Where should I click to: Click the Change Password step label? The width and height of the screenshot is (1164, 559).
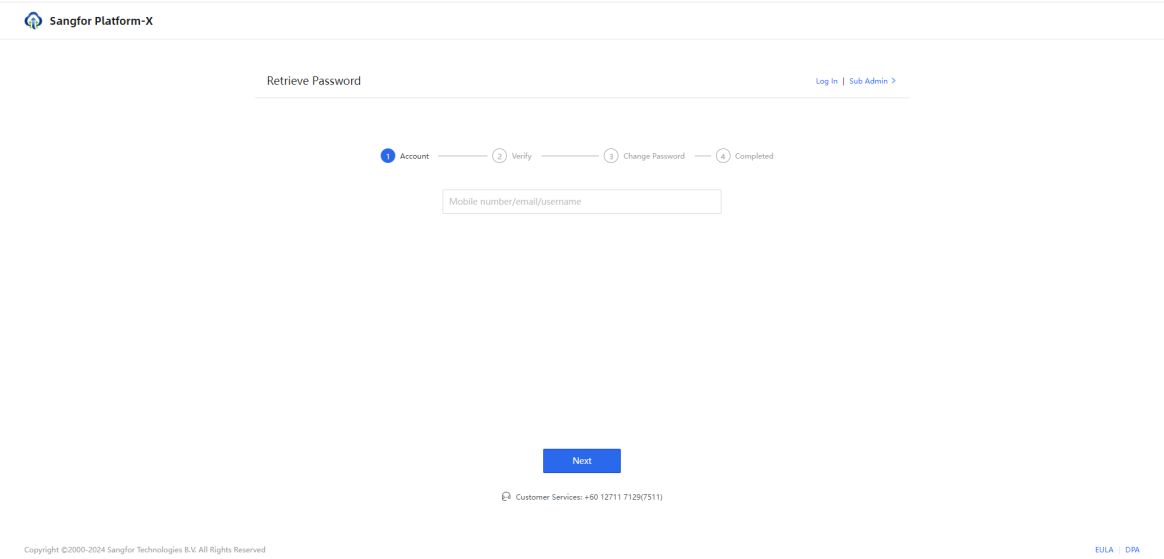(654, 157)
